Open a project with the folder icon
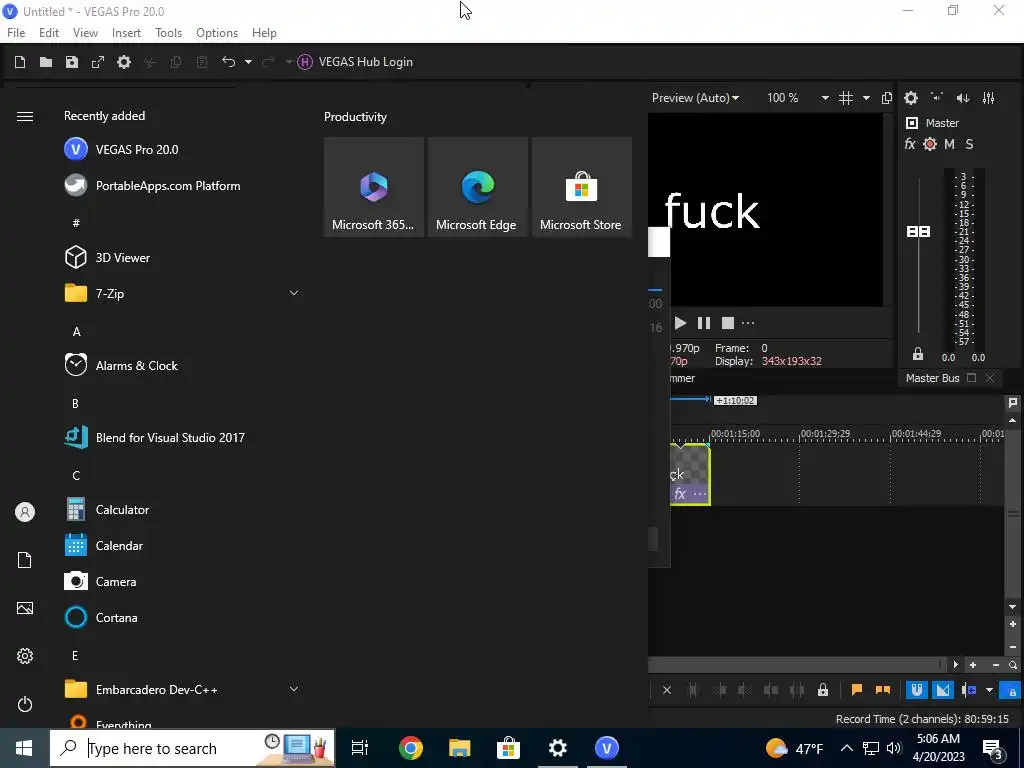The width and height of the screenshot is (1024, 768). pos(46,62)
